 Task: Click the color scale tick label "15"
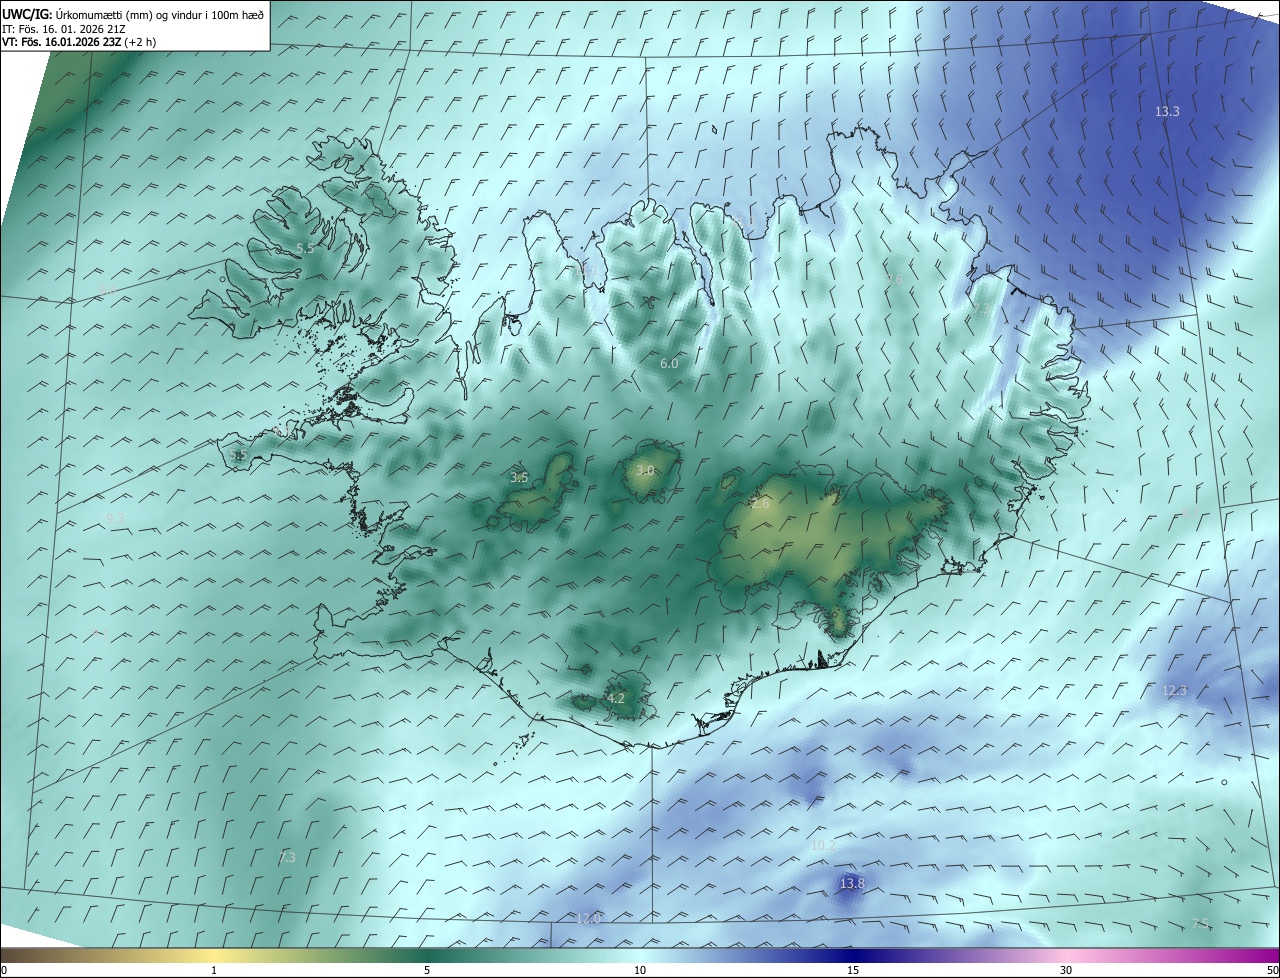[853, 970]
